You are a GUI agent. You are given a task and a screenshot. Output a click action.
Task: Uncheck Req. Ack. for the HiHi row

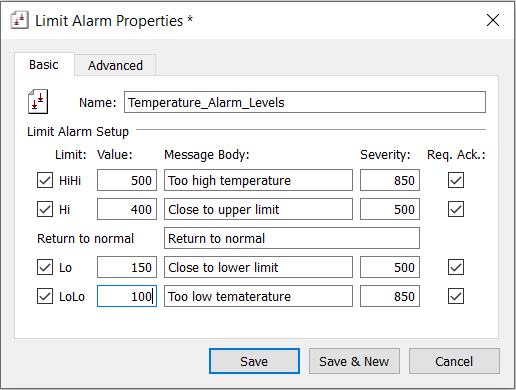click(x=456, y=180)
